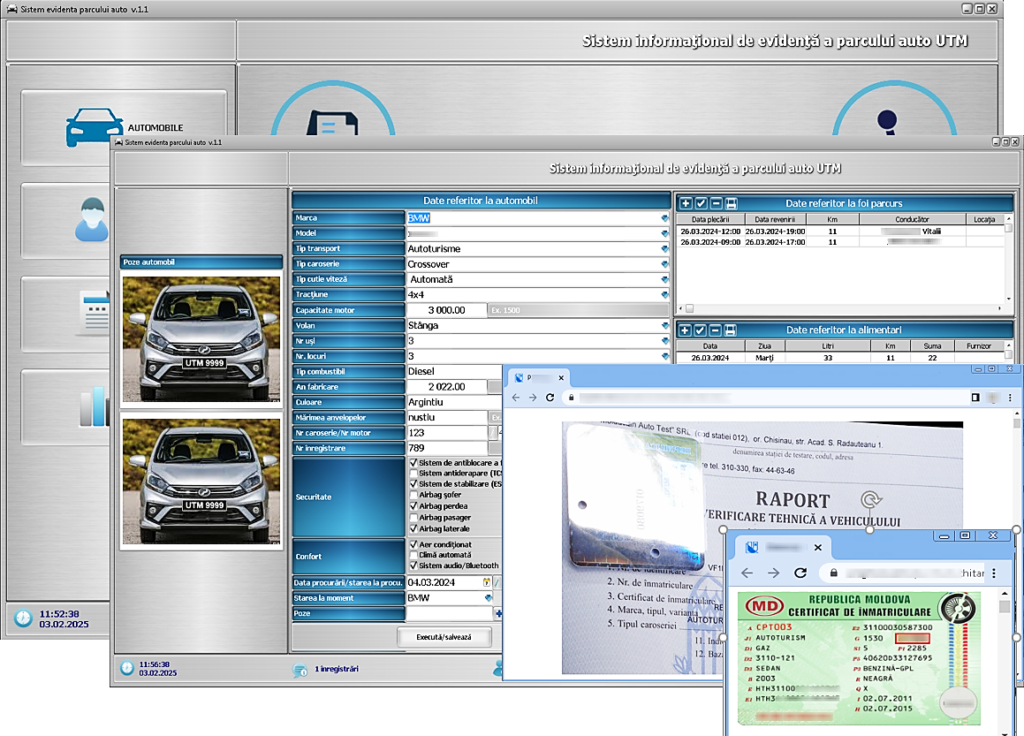Click the Capacitate motor field showing 3 000.00

click(447, 310)
